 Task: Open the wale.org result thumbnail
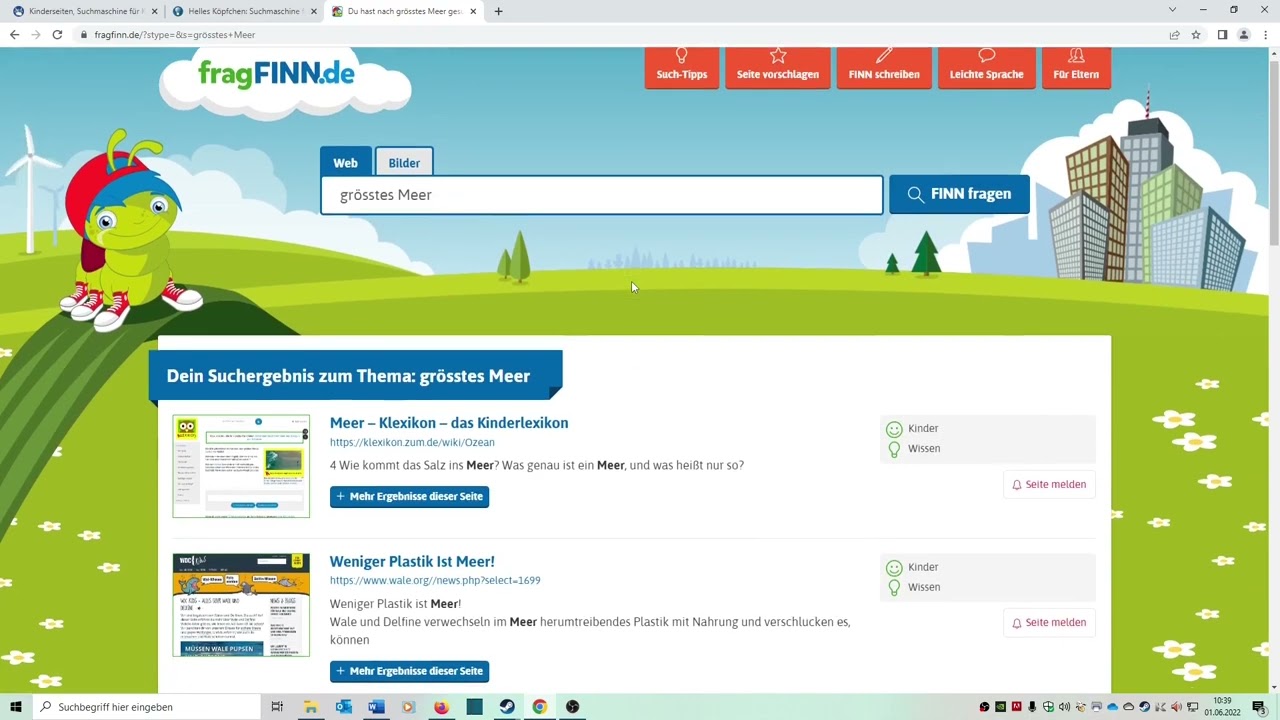241,605
